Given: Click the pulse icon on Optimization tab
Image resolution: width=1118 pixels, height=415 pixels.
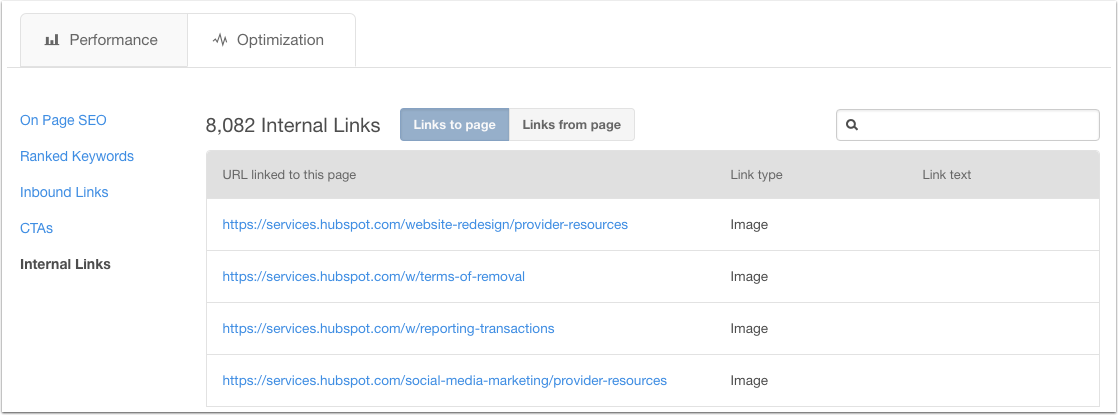Looking at the screenshot, I should (x=220, y=40).
